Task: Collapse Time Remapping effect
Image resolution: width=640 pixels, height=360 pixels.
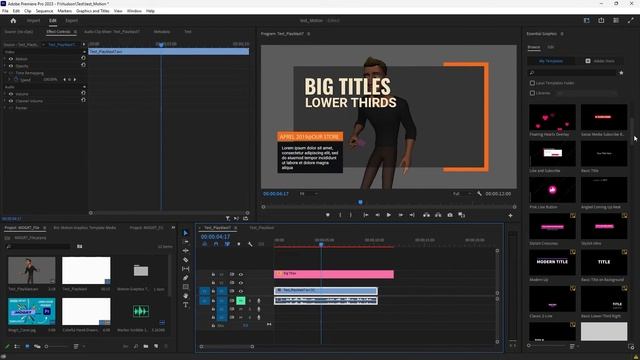Action: (x=5, y=73)
